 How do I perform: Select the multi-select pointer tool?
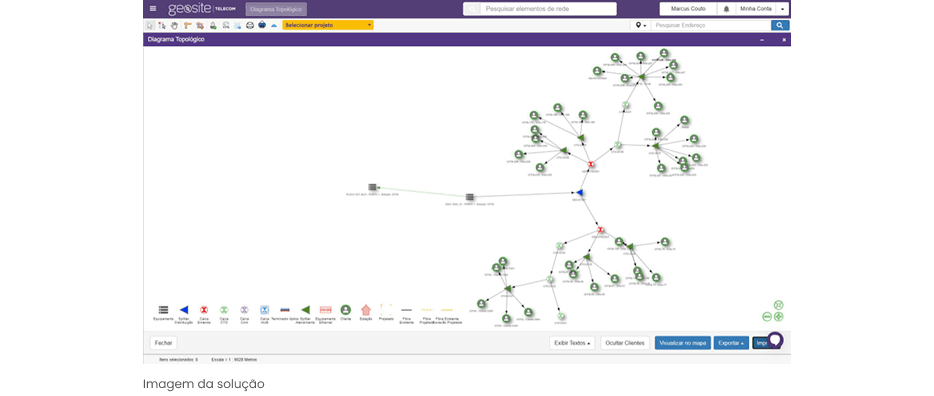pos(162,26)
